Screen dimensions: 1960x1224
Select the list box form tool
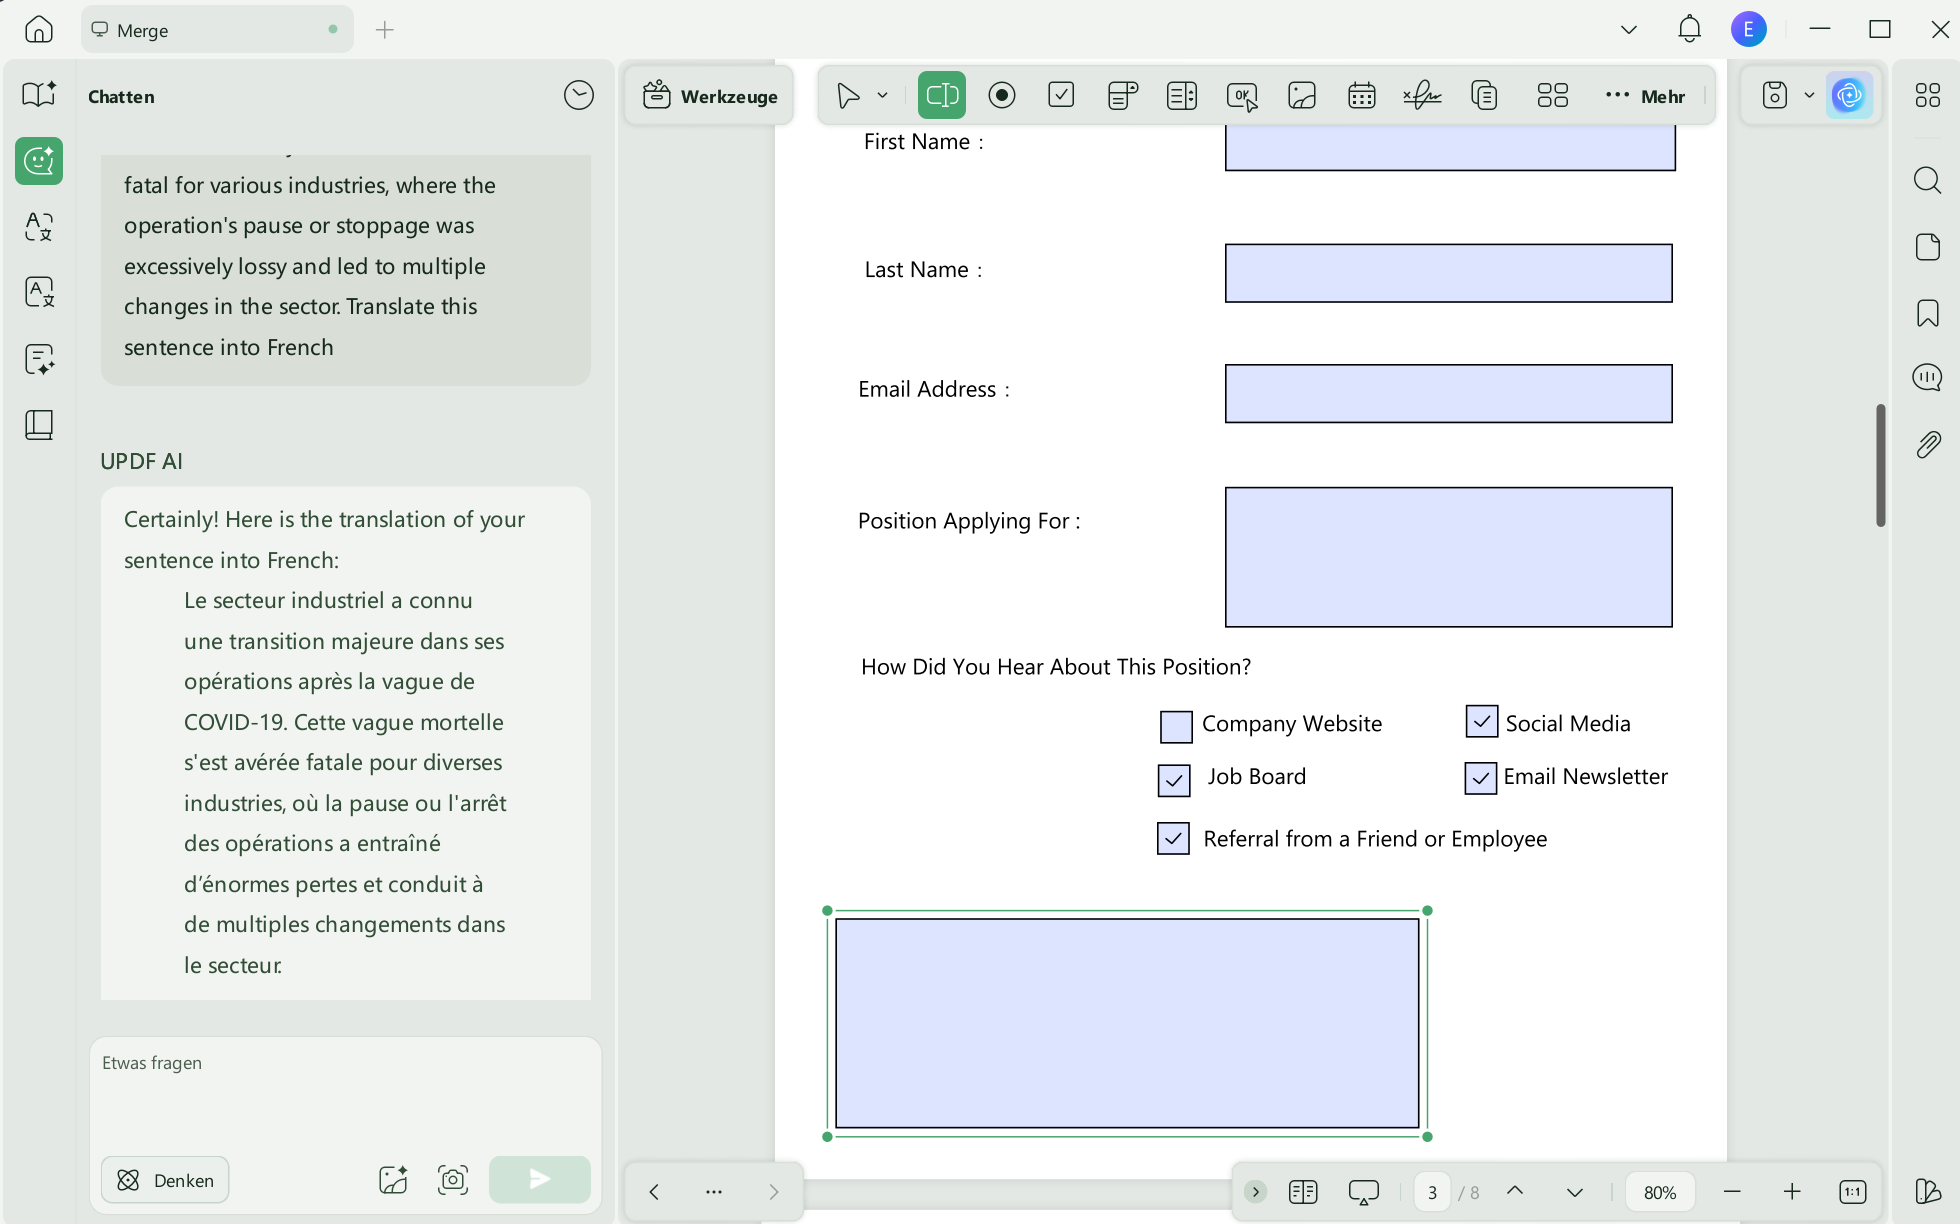1182,95
